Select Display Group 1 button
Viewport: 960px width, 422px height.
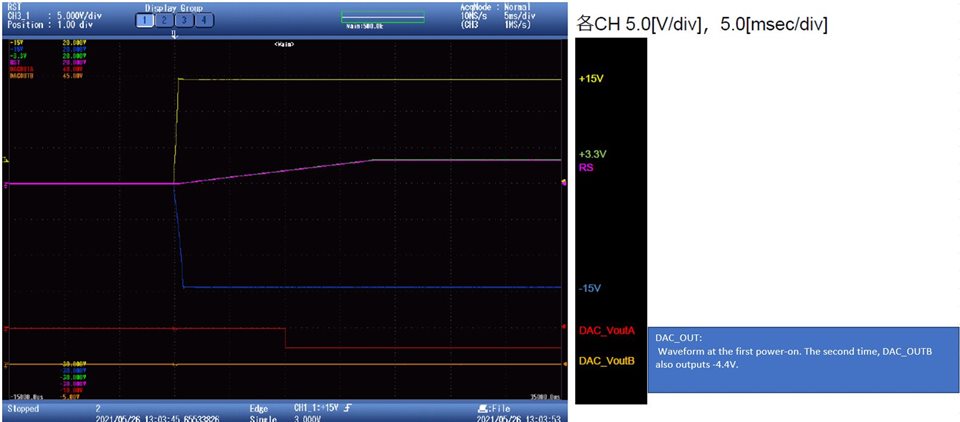coord(145,21)
